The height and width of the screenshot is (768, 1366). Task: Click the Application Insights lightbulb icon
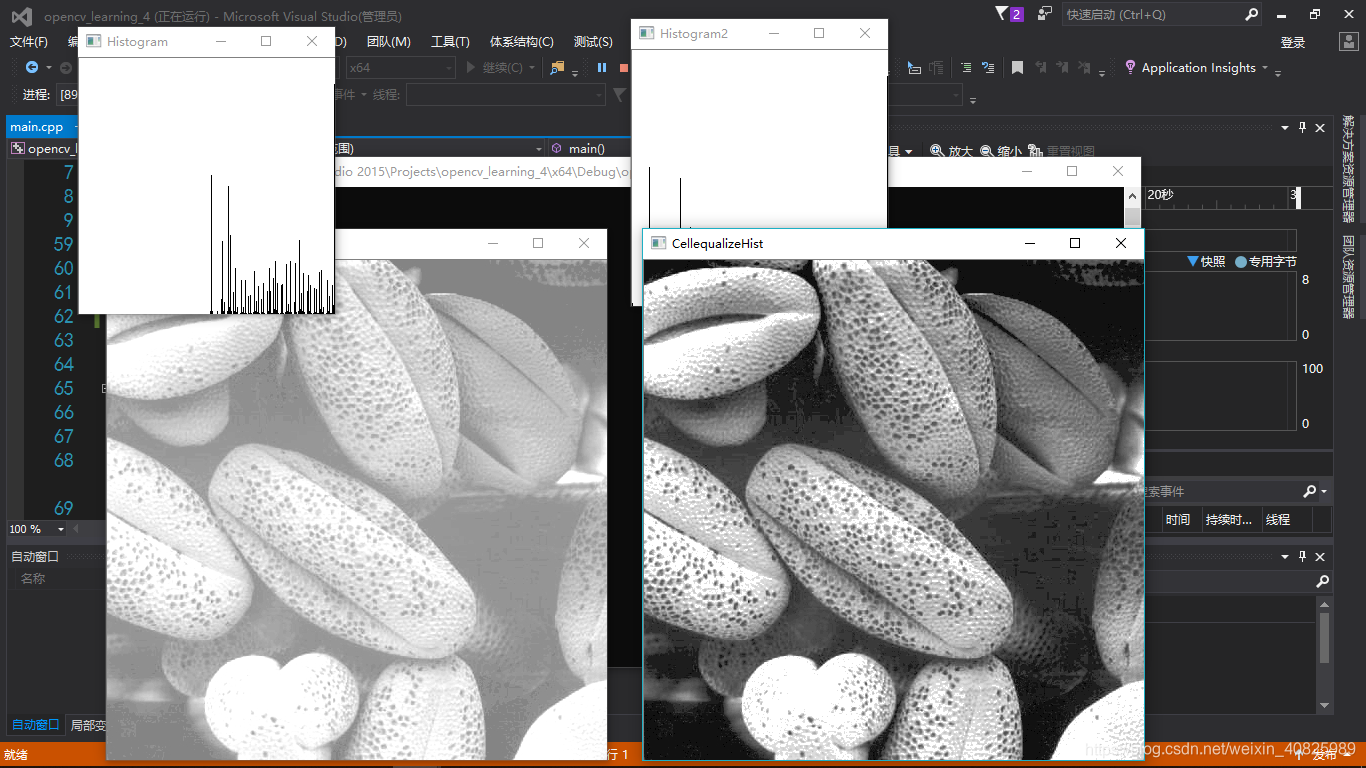pos(1130,67)
